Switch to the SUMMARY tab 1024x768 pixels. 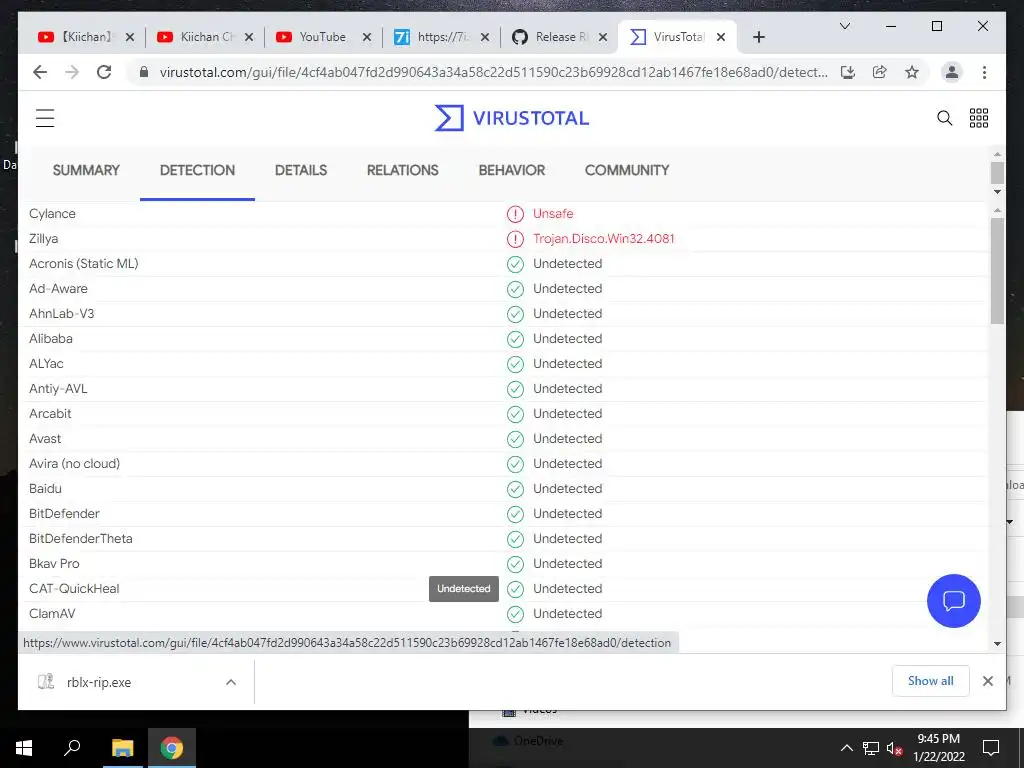[86, 170]
